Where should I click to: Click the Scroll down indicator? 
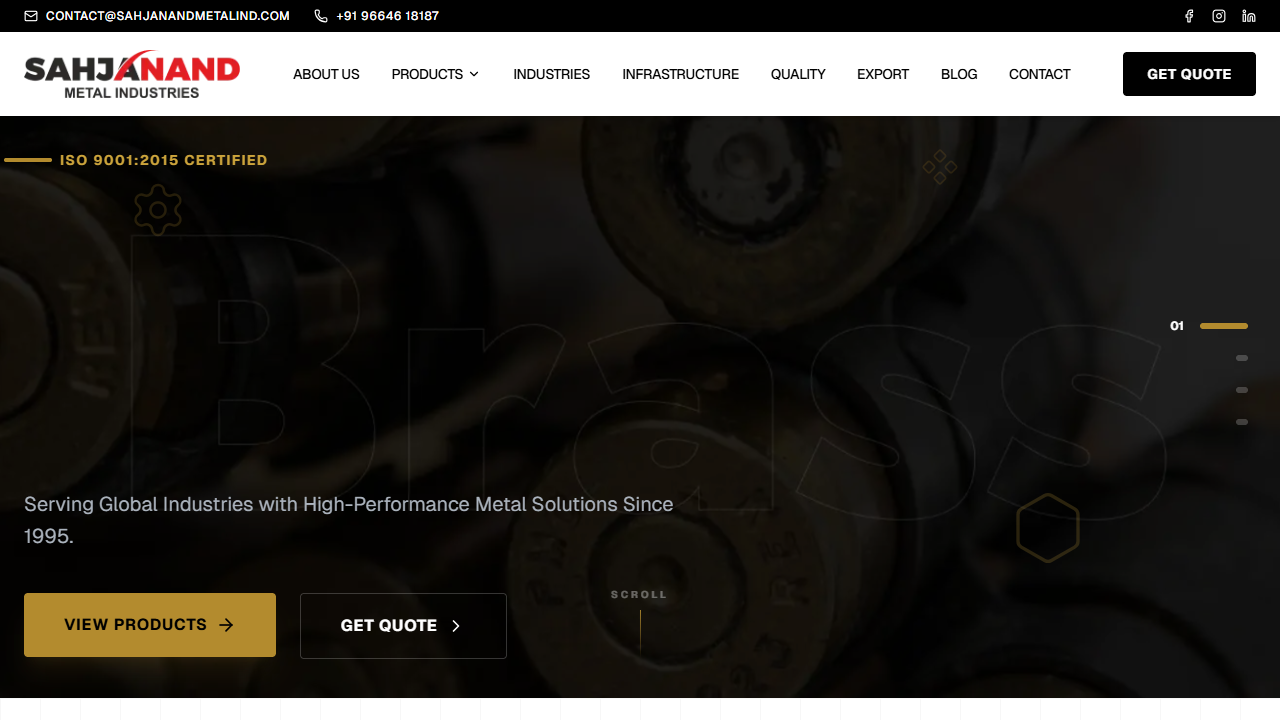[639, 620]
